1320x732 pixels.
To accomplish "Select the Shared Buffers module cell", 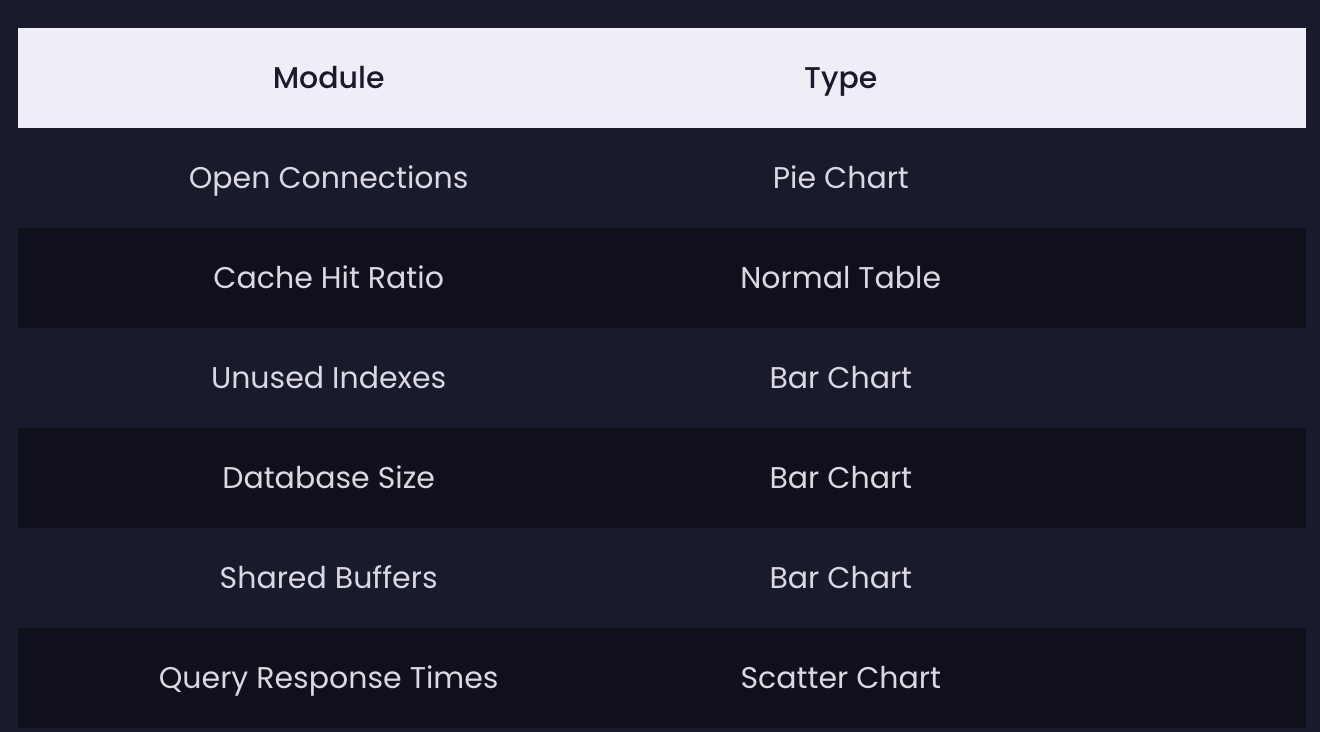I will (328, 578).
